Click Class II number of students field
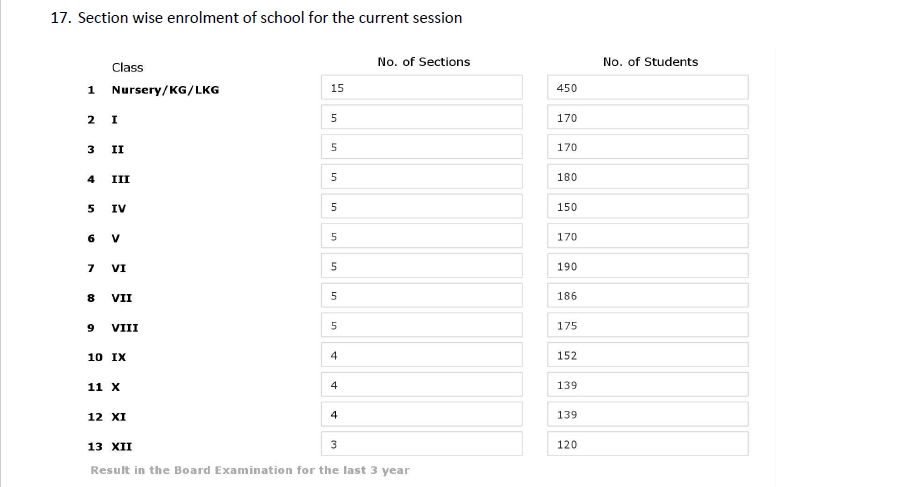The width and height of the screenshot is (910, 487). [x=648, y=147]
